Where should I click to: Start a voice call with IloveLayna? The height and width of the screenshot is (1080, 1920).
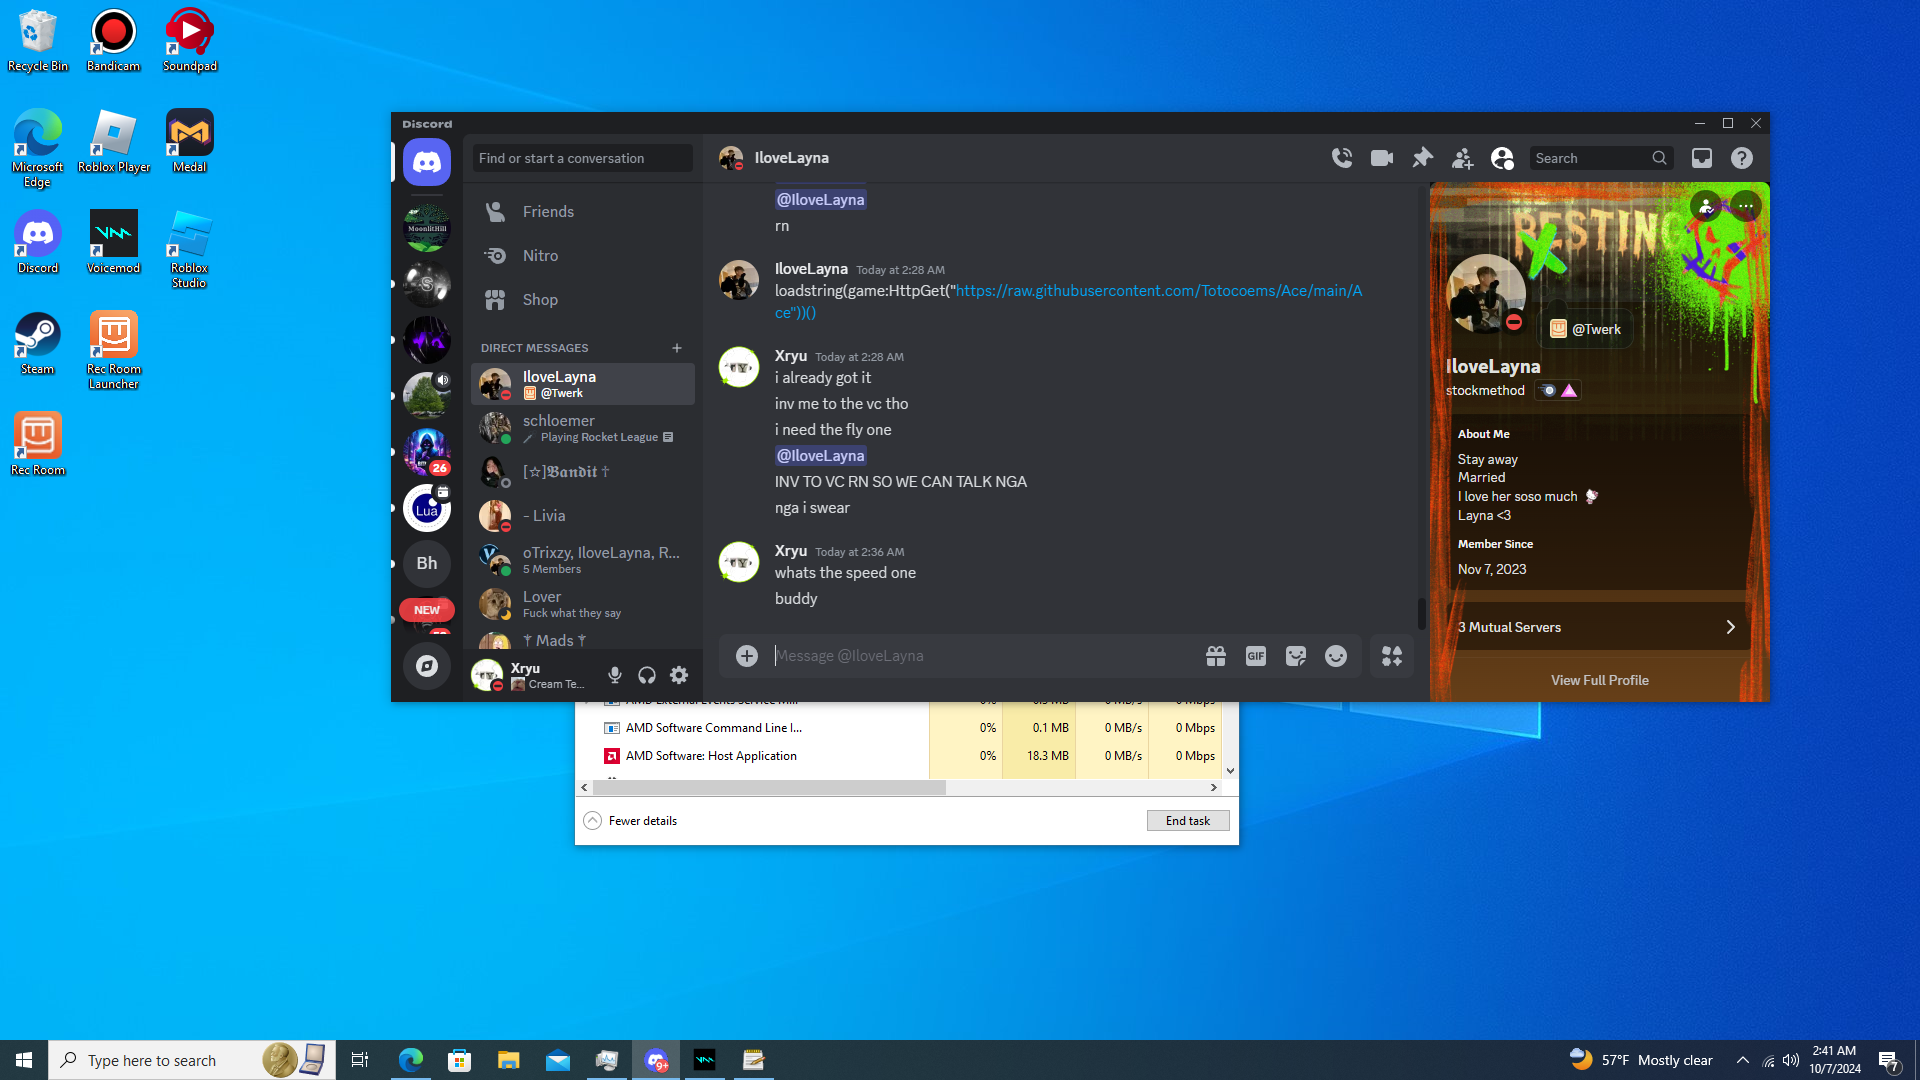tap(1342, 158)
